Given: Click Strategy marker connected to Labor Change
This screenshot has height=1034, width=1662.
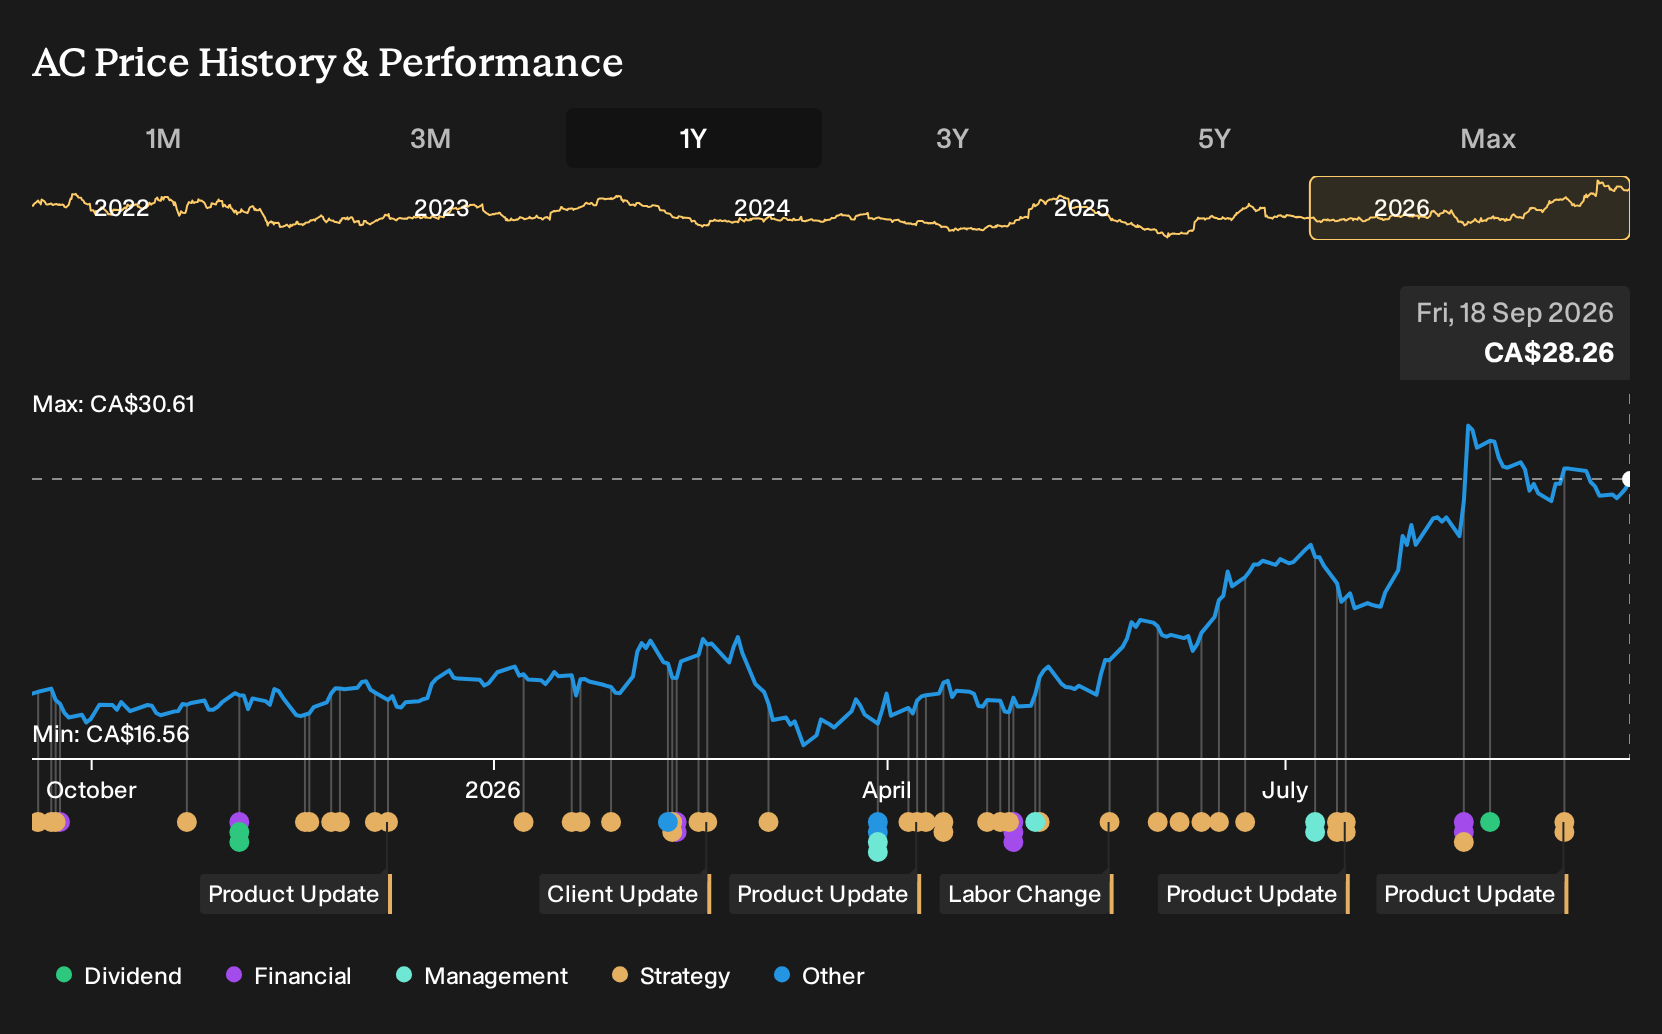Looking at the screenshot, I should 1109,822.
